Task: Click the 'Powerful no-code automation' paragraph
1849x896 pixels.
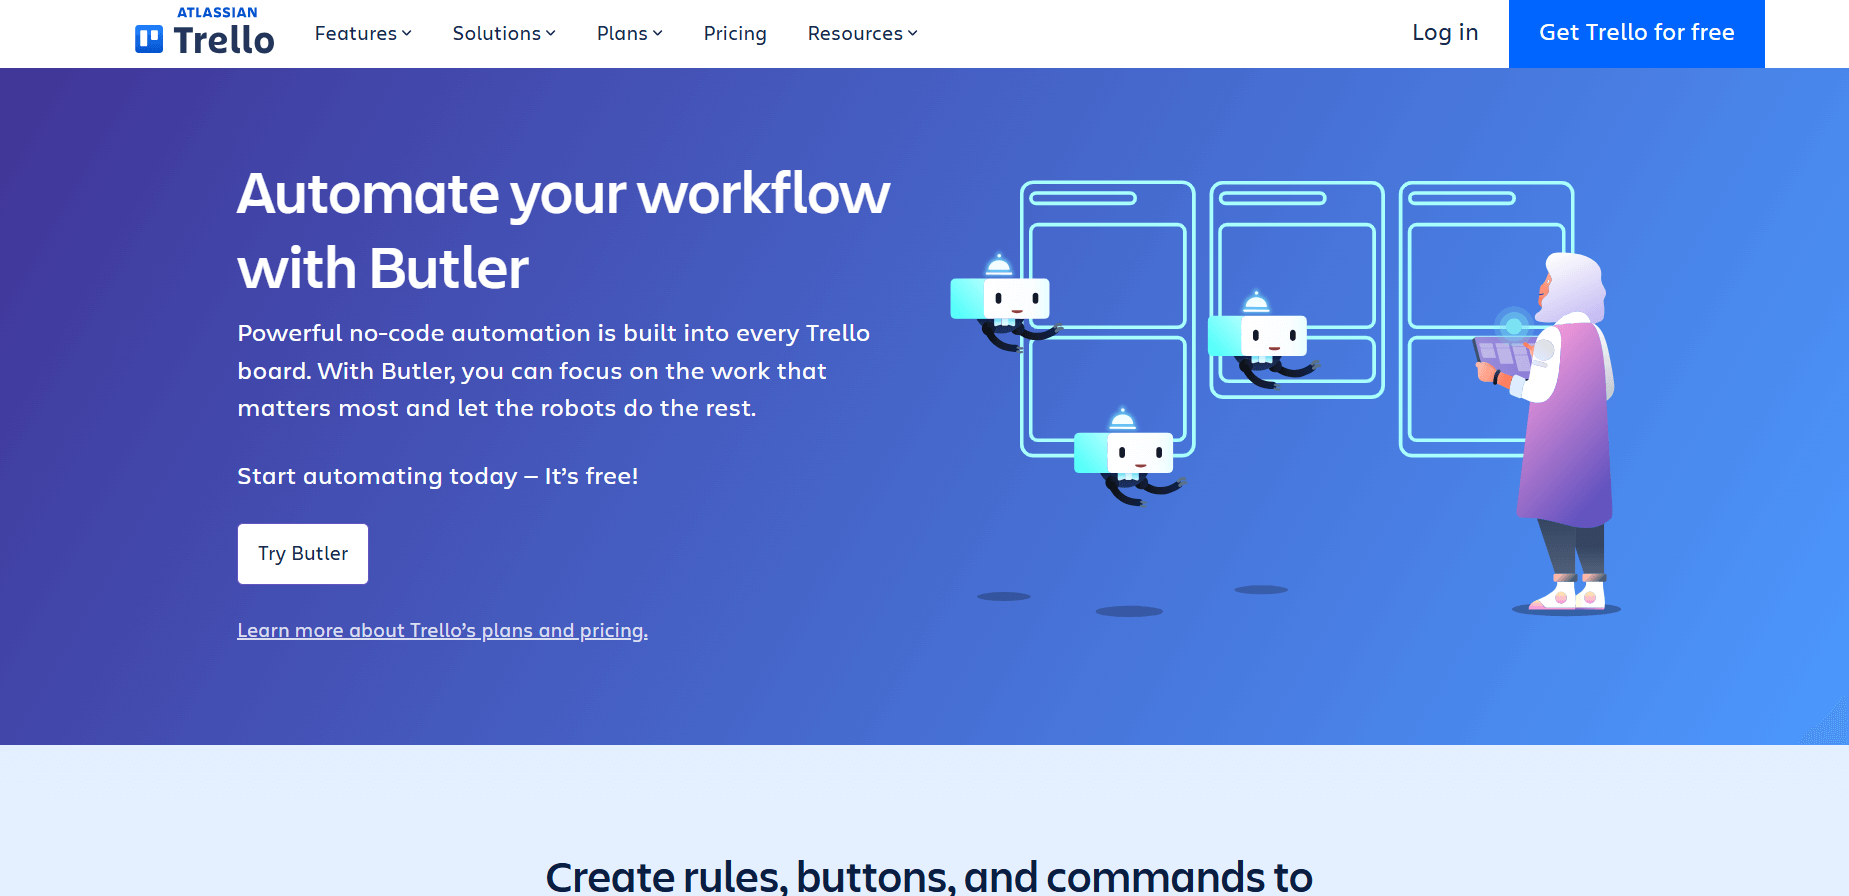Action: tap(553, 371)
